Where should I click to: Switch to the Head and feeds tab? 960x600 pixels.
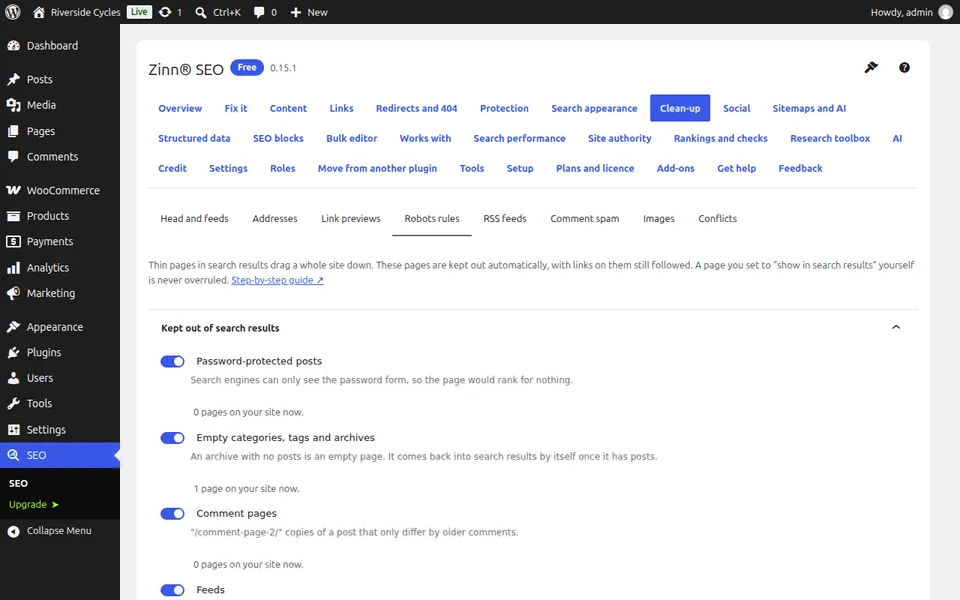(194, 219)
